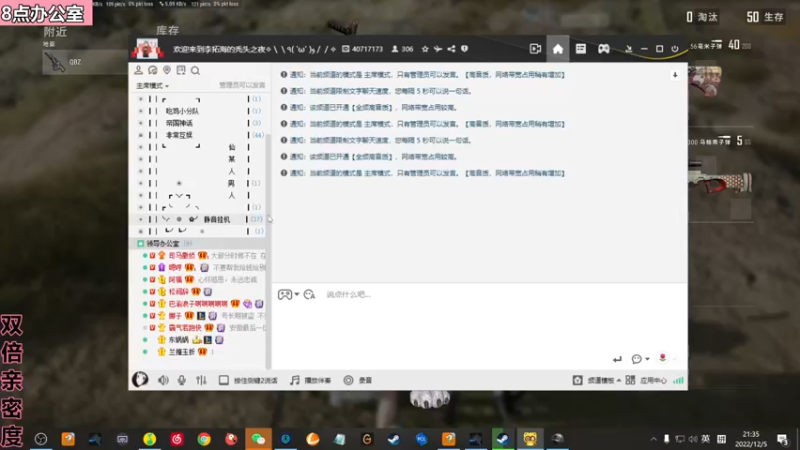Toggle the push-to-talk checkbox in bottom bar

click(x=224, y=380)
